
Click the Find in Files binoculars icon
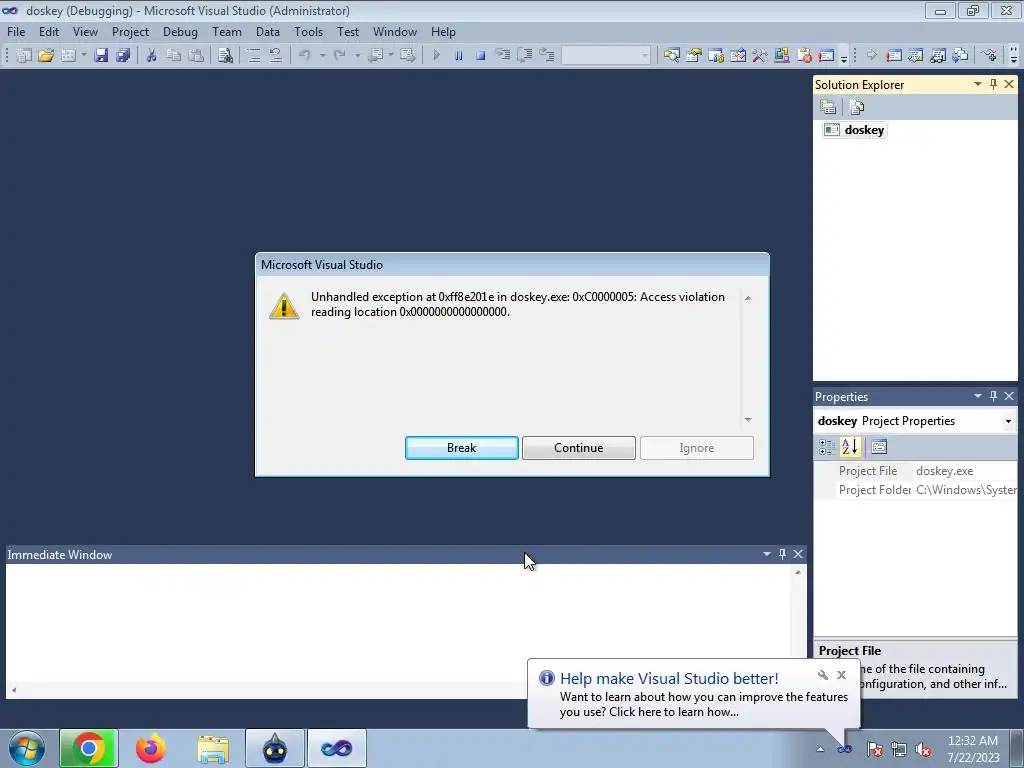click(225, 56)
